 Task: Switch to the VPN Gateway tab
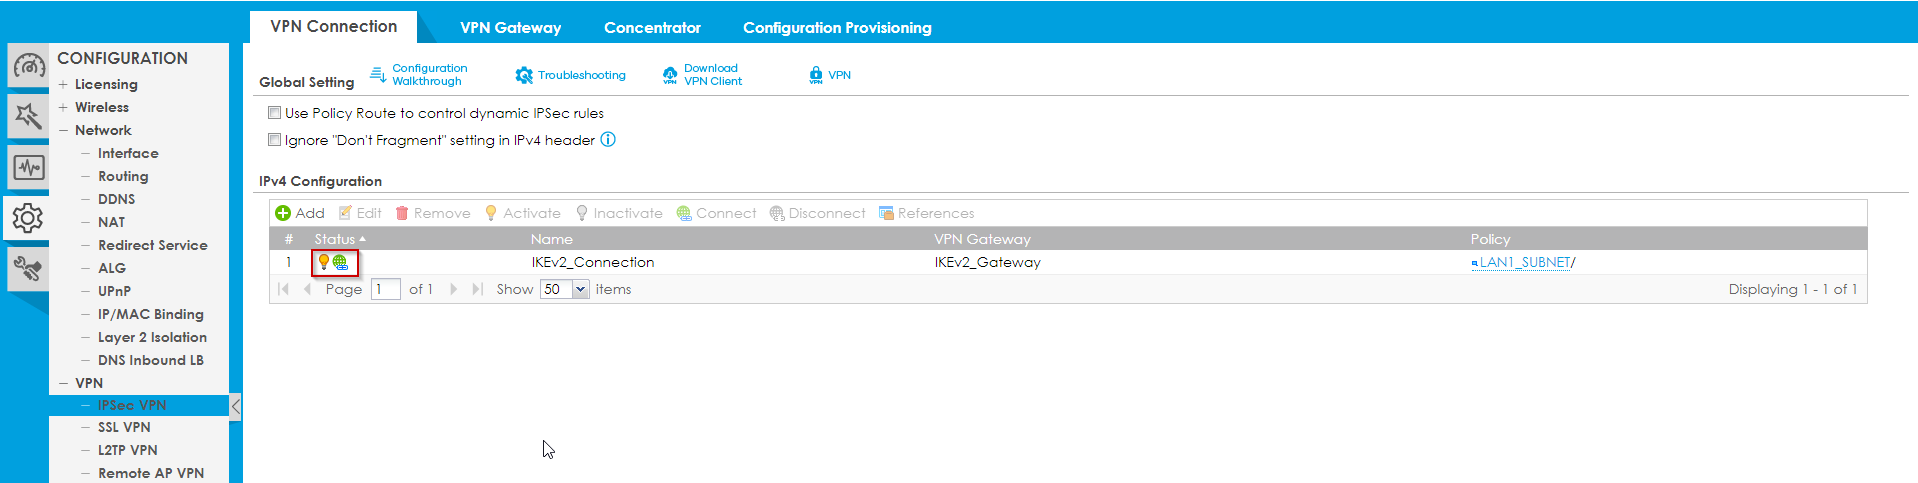(510, 28)
